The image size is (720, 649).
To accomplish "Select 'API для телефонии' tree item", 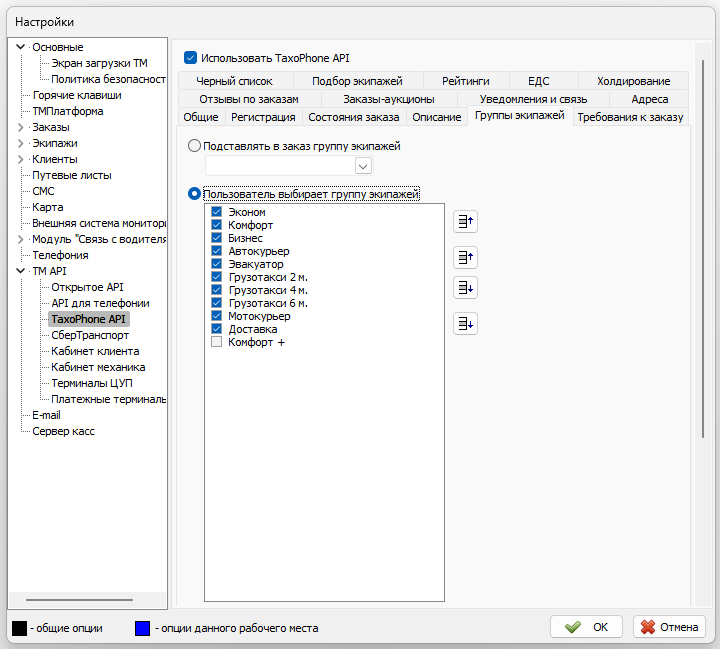I will [x=100, y=303].
